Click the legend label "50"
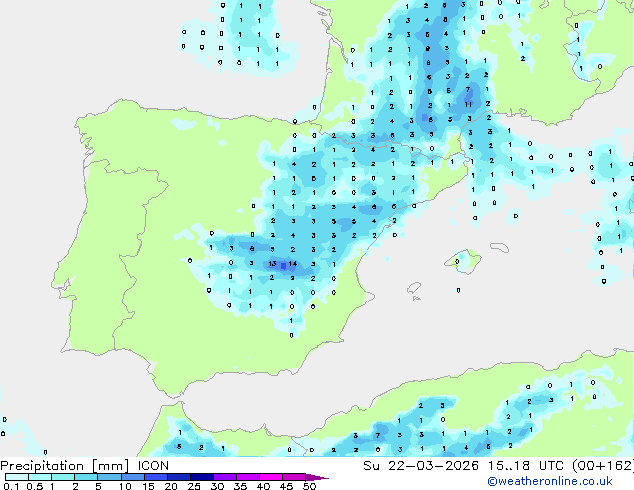 coord(309,486)
